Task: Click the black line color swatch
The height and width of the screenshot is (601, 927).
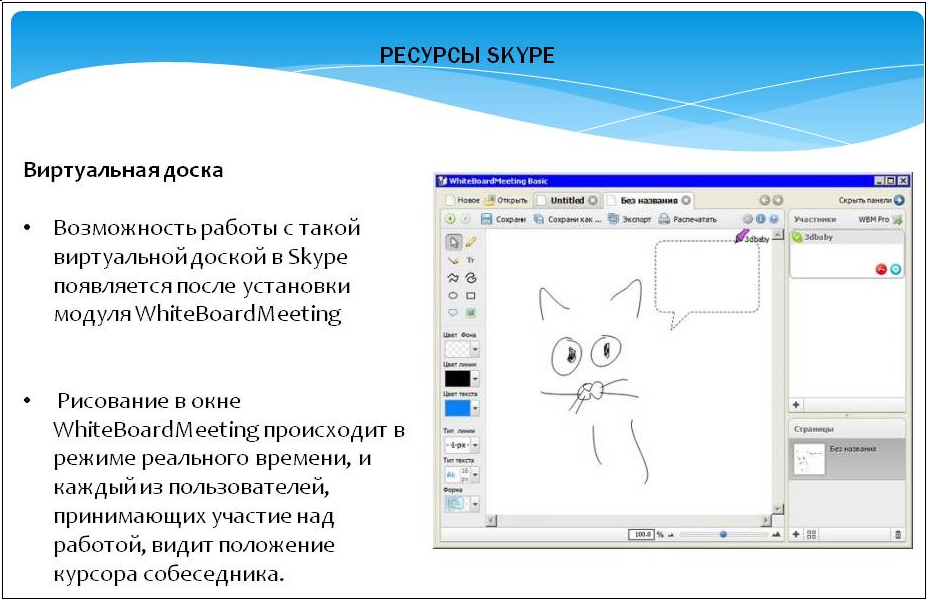Action: tap(457, 378)
